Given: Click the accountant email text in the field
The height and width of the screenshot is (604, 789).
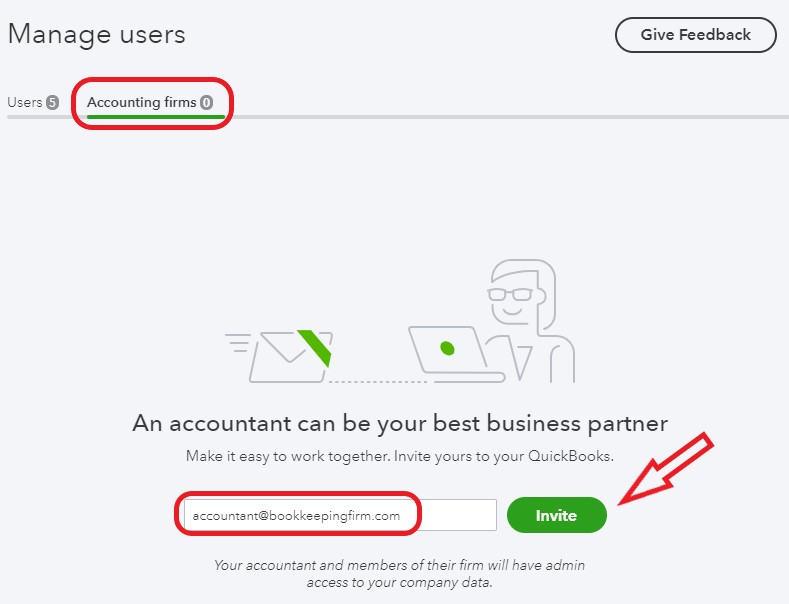Looking at the screenshot, I should click(296, 516).
